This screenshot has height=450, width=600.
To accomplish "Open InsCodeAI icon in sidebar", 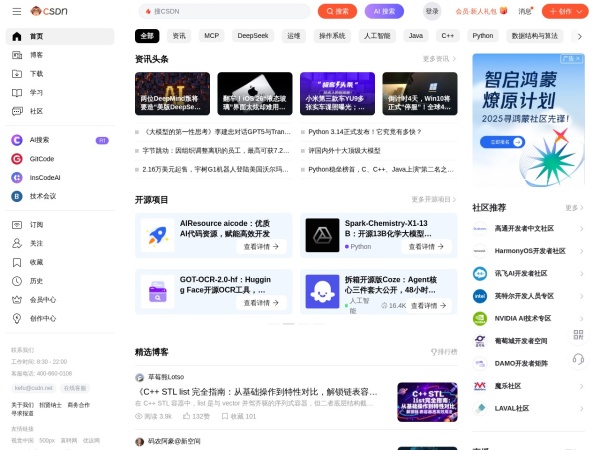I will [x=17, y=178].
